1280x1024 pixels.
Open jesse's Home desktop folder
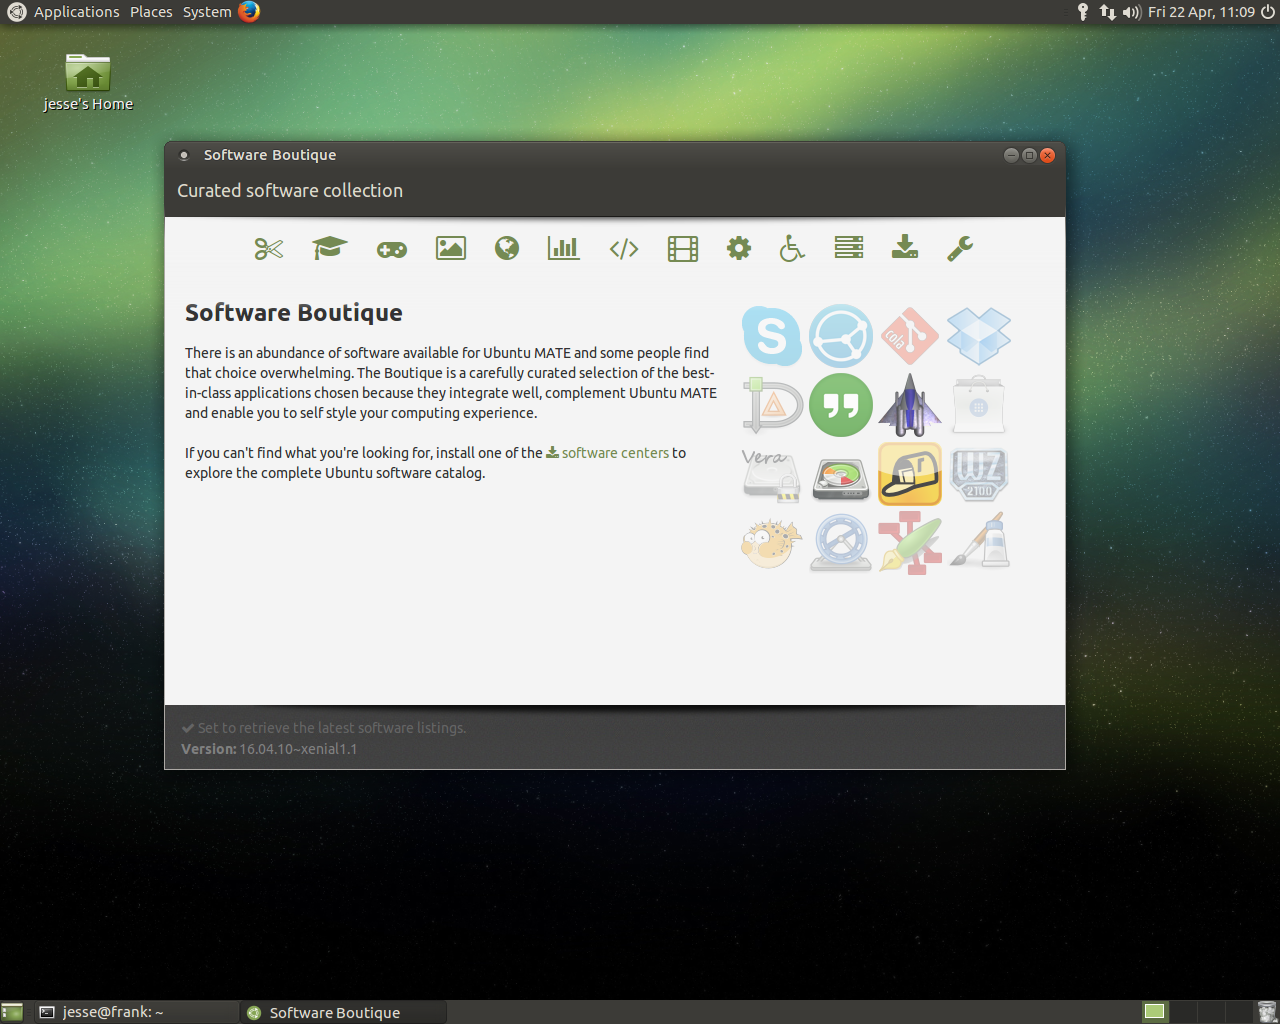pos(88,82)
